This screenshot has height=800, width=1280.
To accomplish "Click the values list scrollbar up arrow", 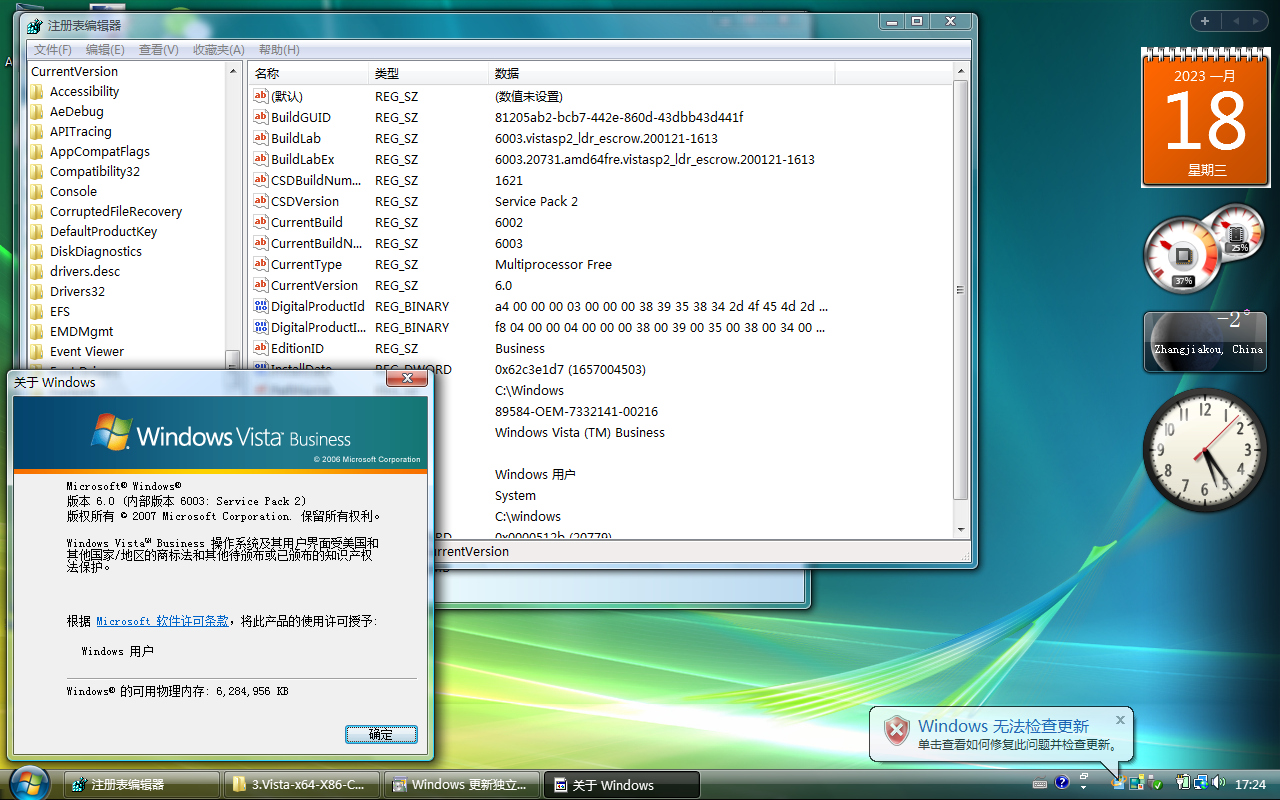I will (961, 71).
